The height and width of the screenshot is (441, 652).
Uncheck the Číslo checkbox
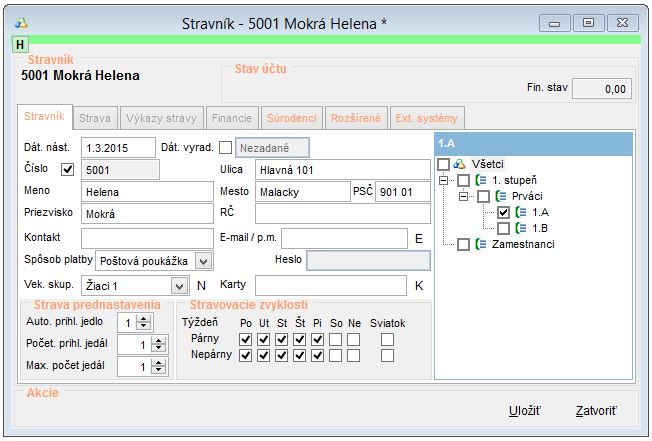[68, 170]
